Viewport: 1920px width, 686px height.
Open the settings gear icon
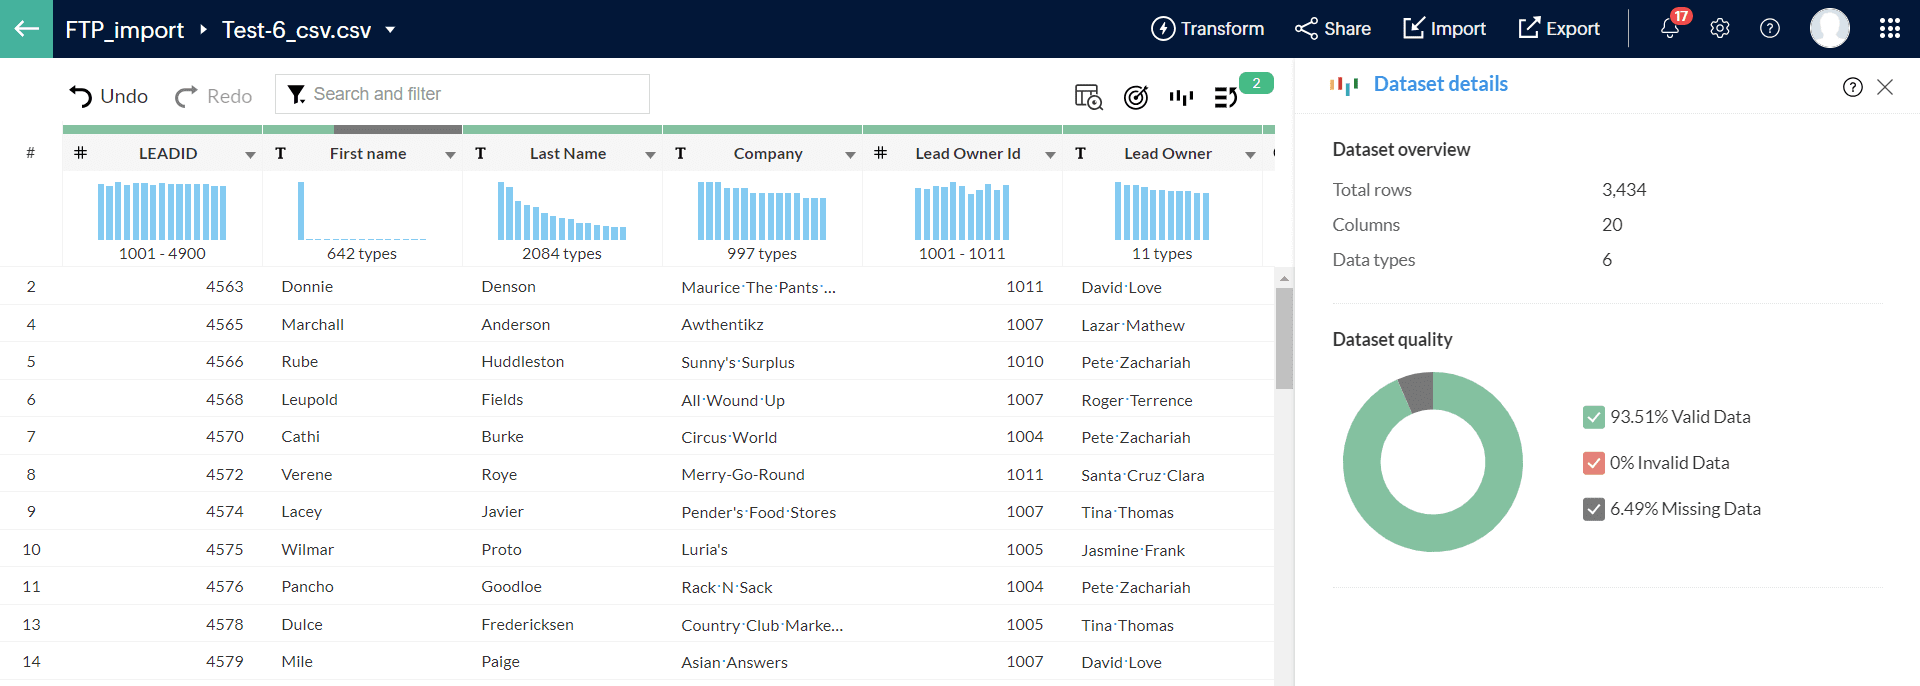click(1719, 29)
